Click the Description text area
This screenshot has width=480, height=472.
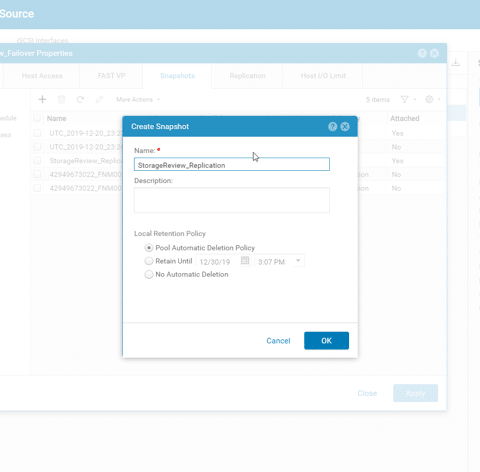click(x=232, y=200)
